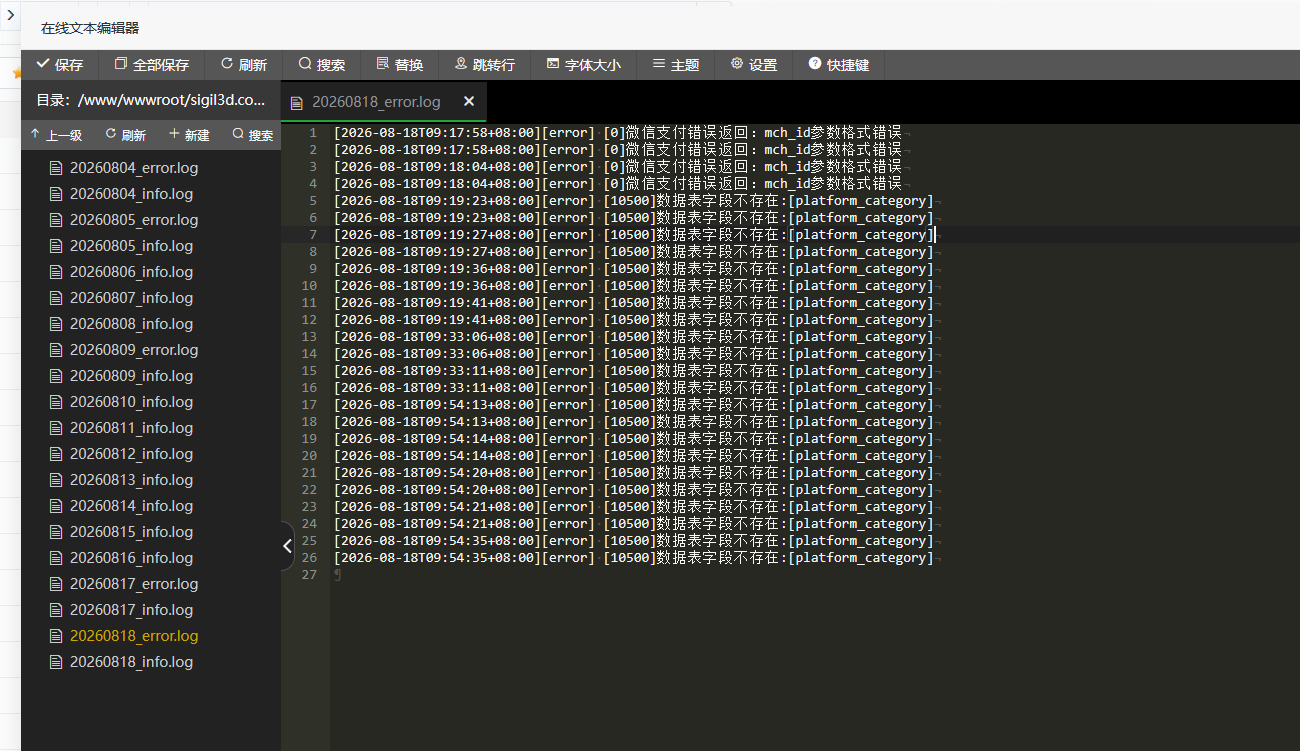
Task: Click the Save (保存) toolbar button
Action: [60, 65]
